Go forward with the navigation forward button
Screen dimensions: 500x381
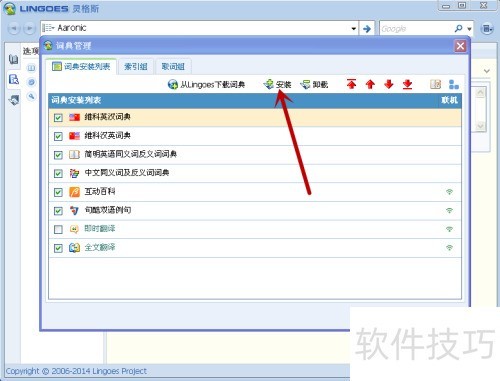click(x=29, y=28)
